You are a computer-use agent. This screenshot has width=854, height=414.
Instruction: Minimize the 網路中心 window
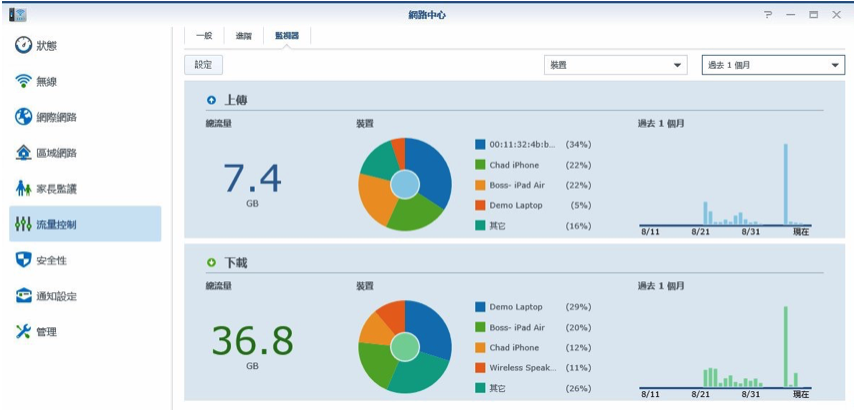(791, 15)
